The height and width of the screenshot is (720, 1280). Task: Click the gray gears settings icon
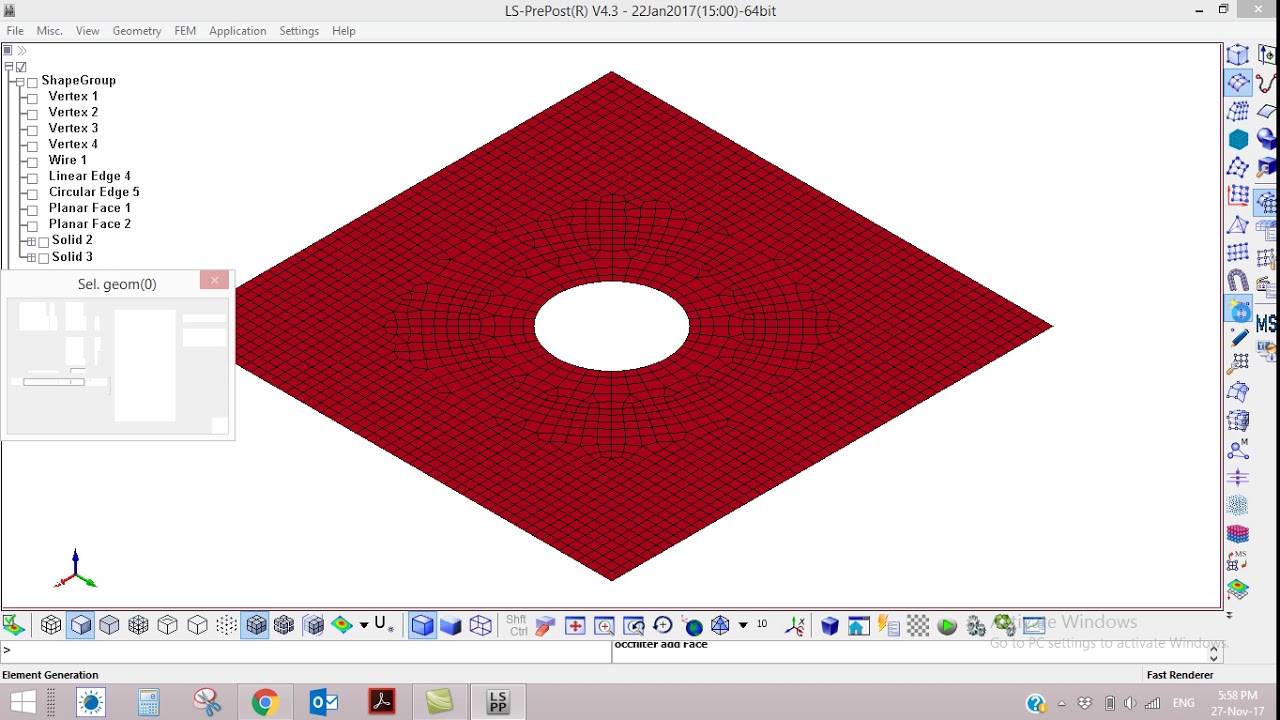[976, 626]
